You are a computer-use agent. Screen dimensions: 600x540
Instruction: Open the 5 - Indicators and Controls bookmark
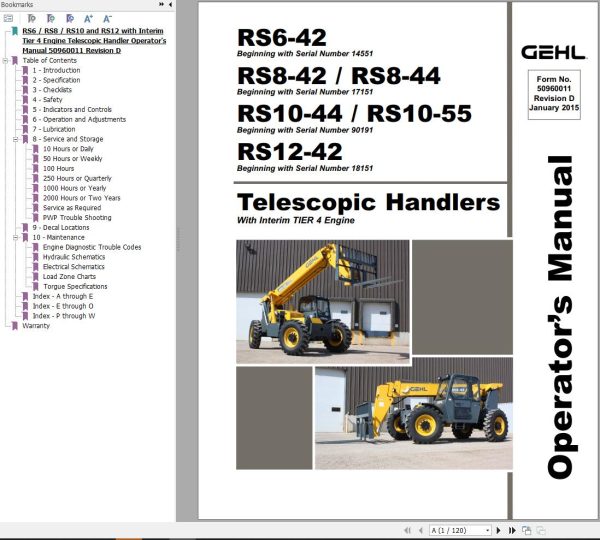(x=72, y=110)
